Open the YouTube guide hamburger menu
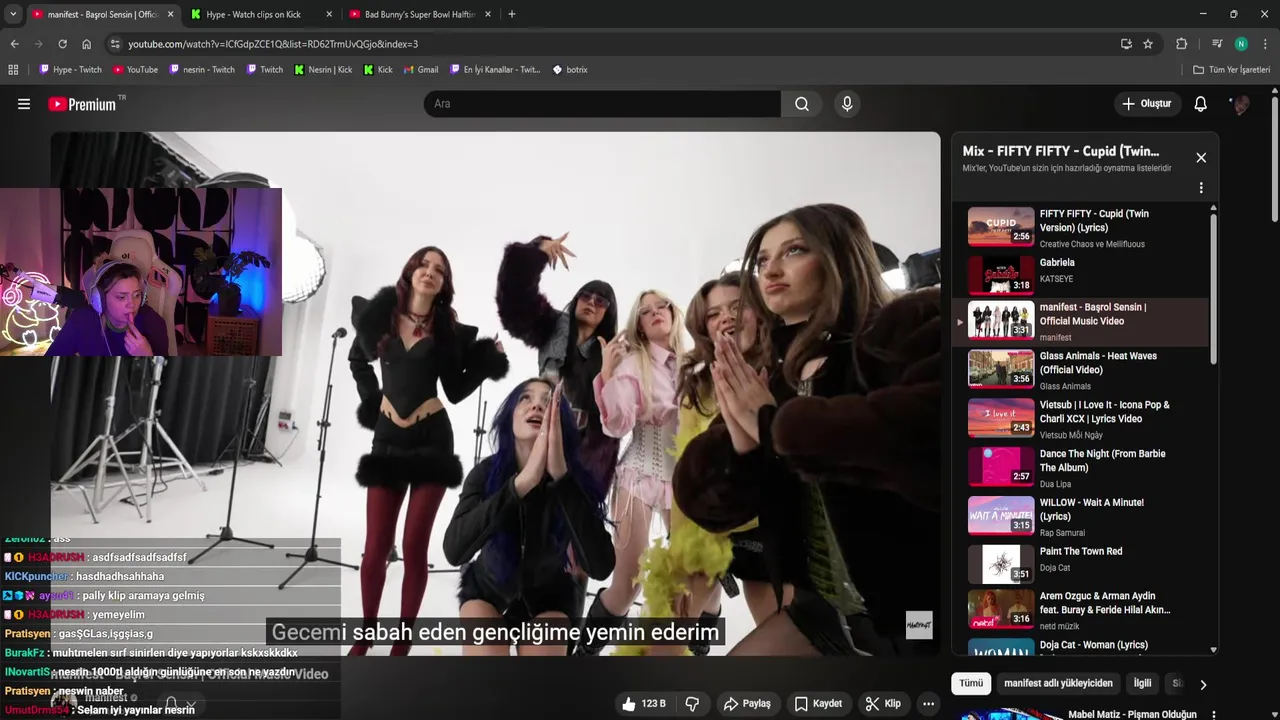The image size is (1280, 720). 24,104
